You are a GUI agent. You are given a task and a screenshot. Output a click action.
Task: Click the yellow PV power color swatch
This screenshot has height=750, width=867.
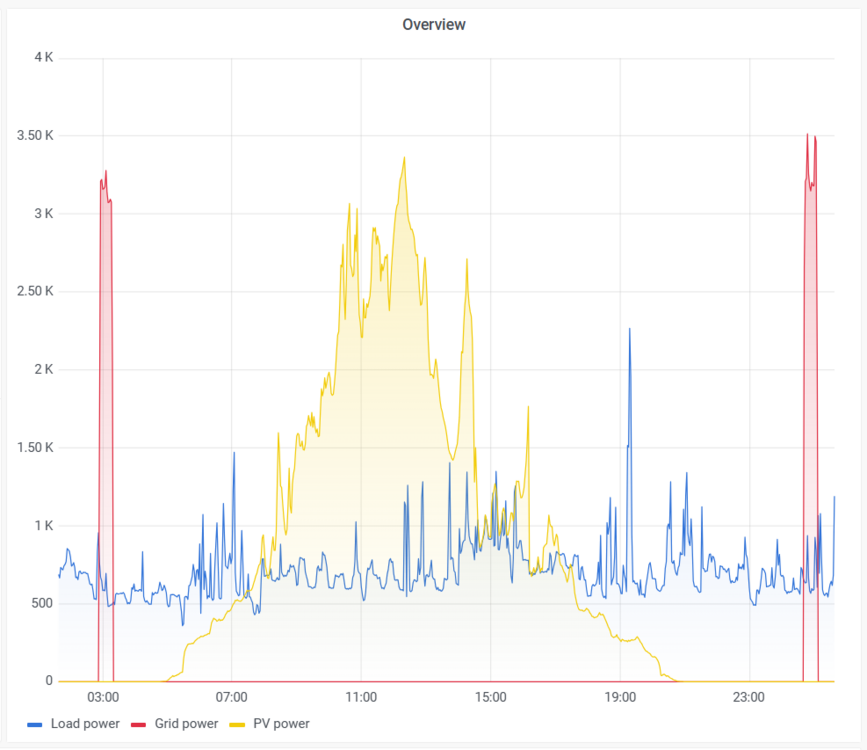point(237,725)
